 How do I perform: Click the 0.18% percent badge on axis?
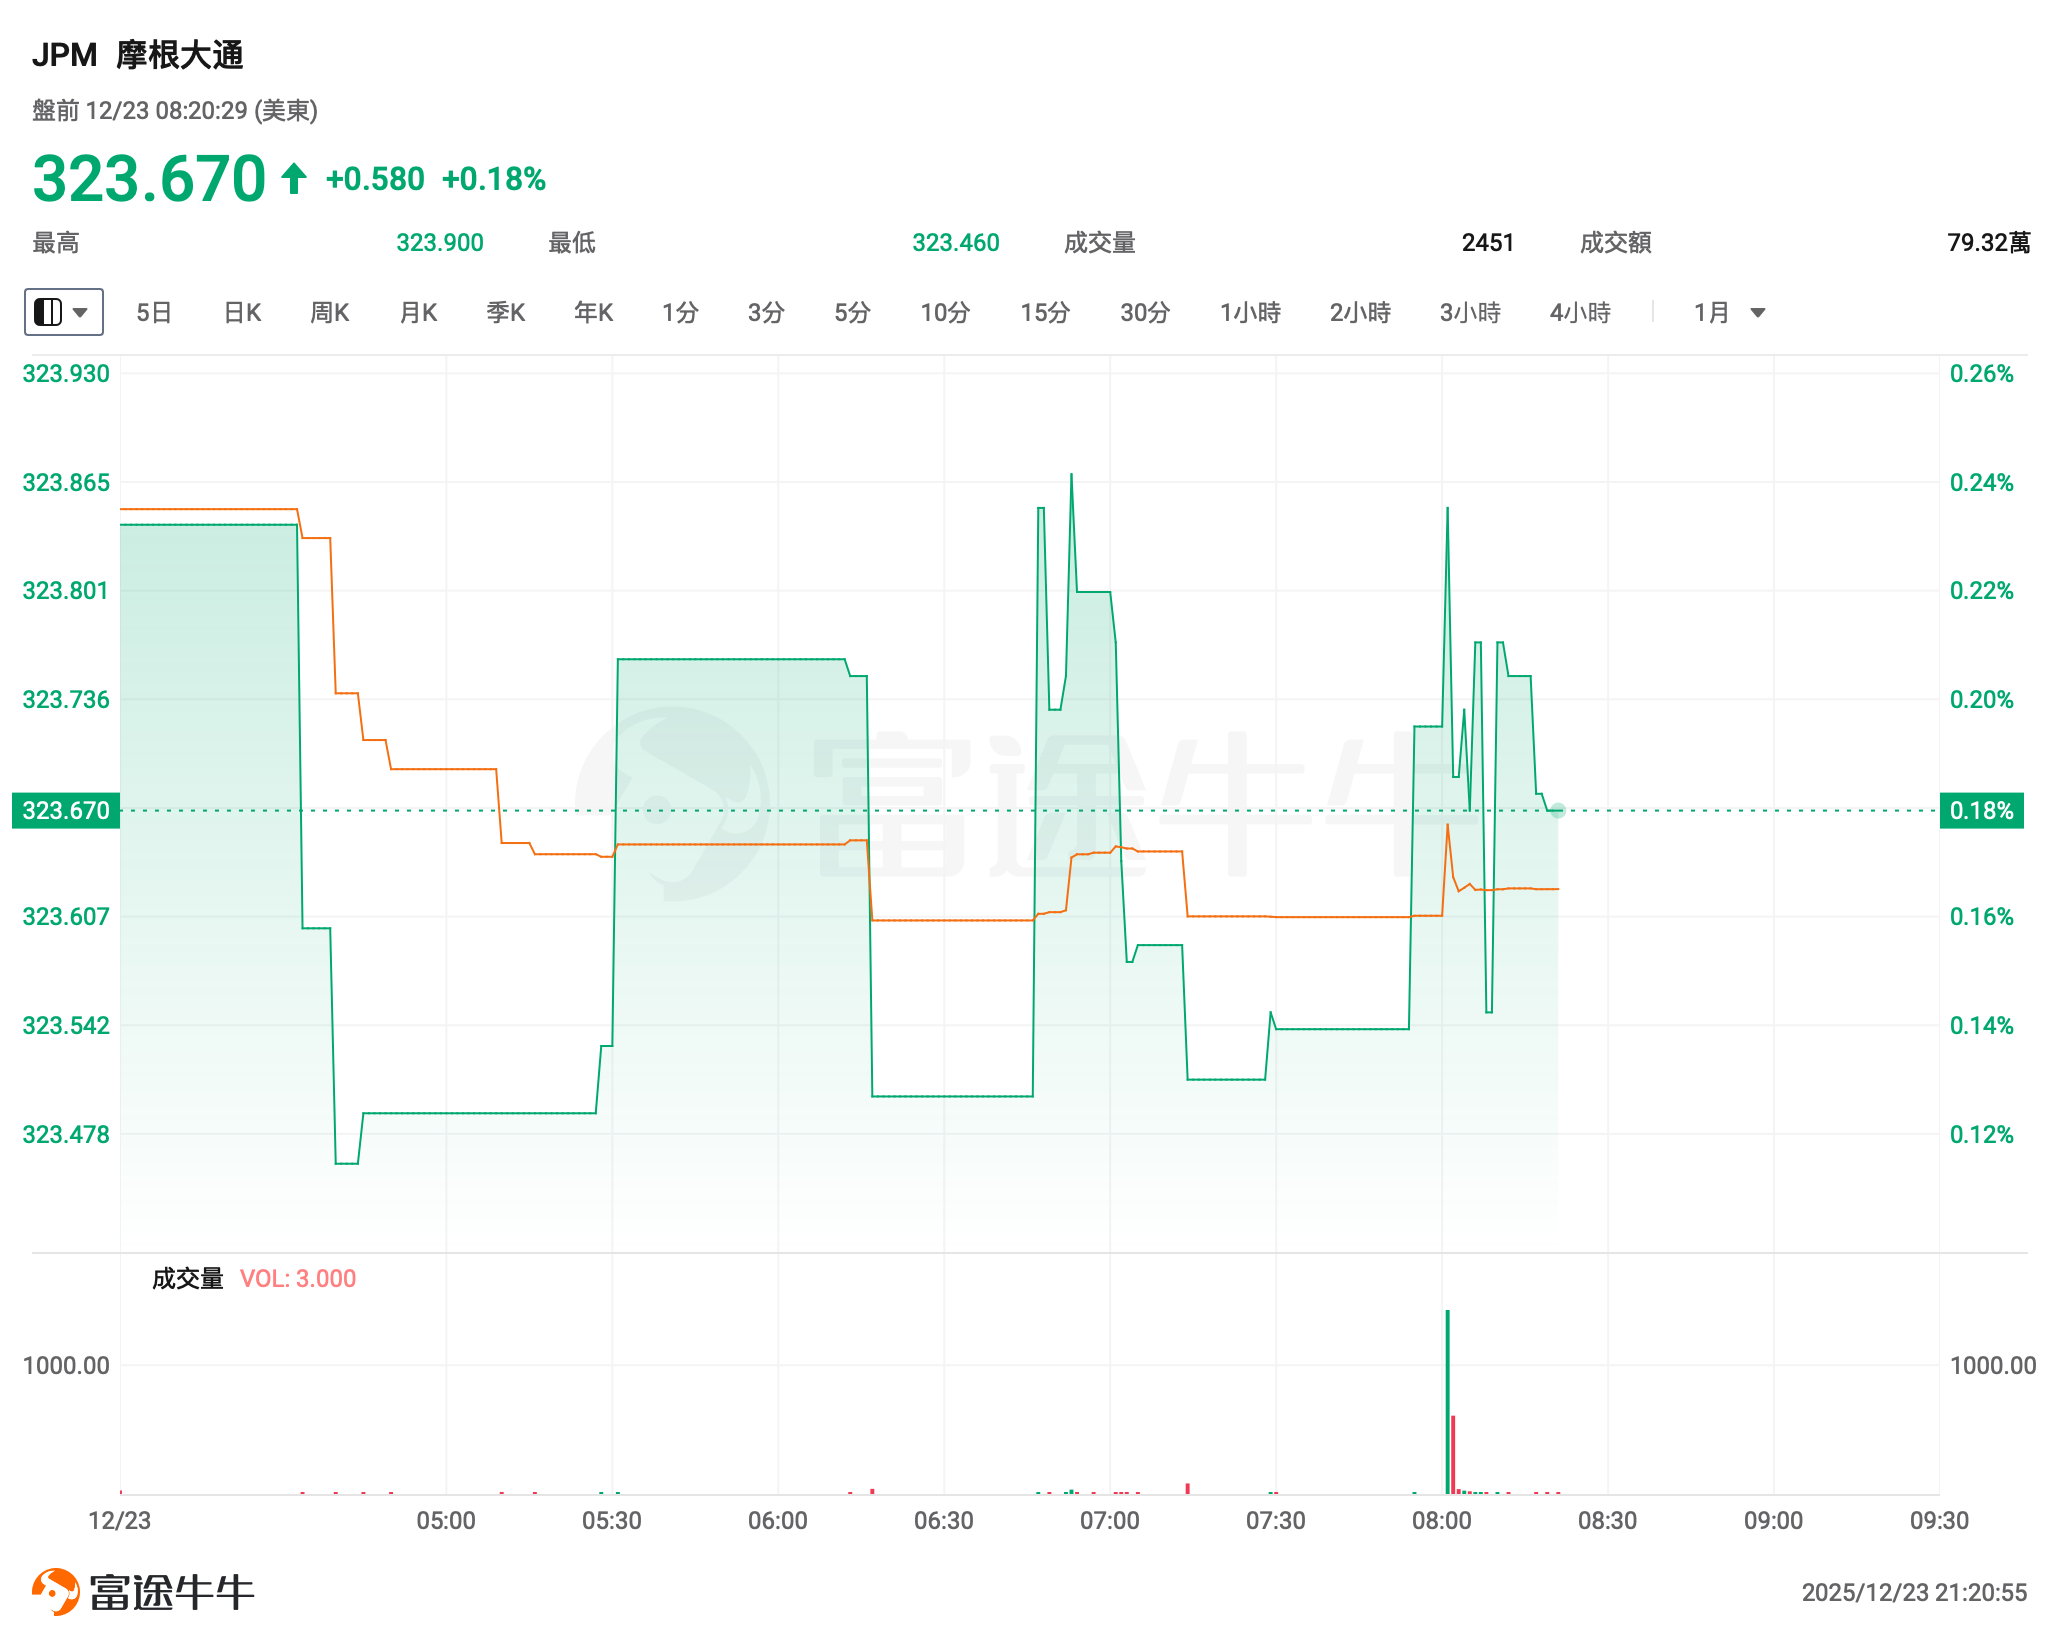click(x=1981, y=810)
